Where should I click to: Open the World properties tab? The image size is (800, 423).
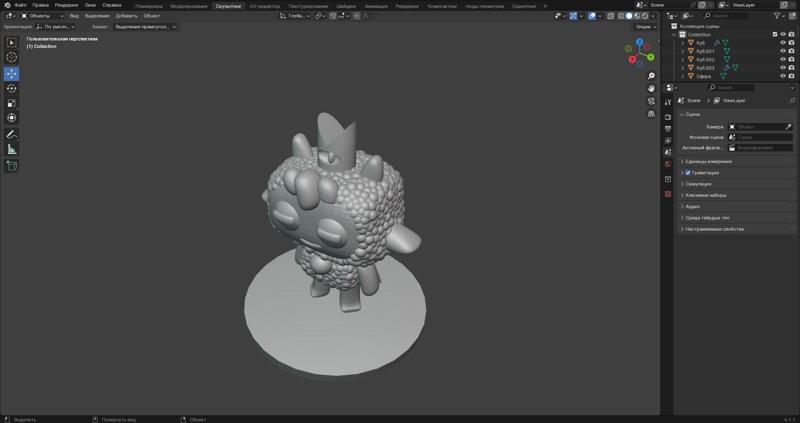668,164
